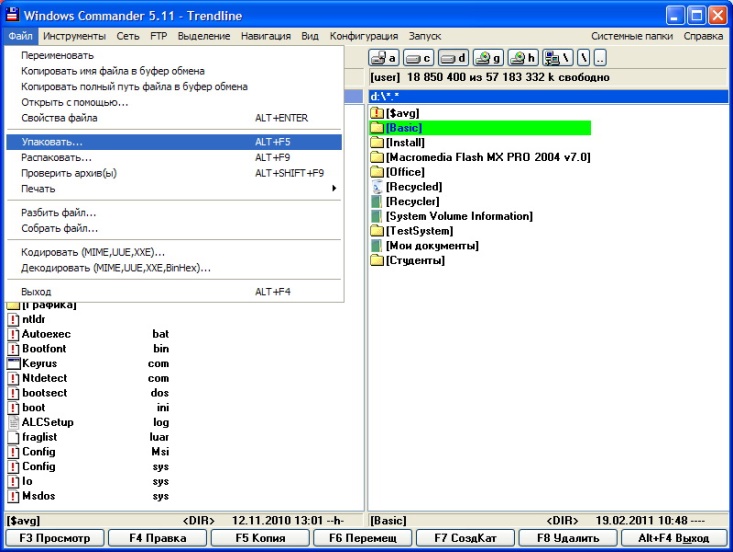Open the Навигация menu
Image resolution: width=733 pixels, height=552 pixels.
tap(266, 36)
